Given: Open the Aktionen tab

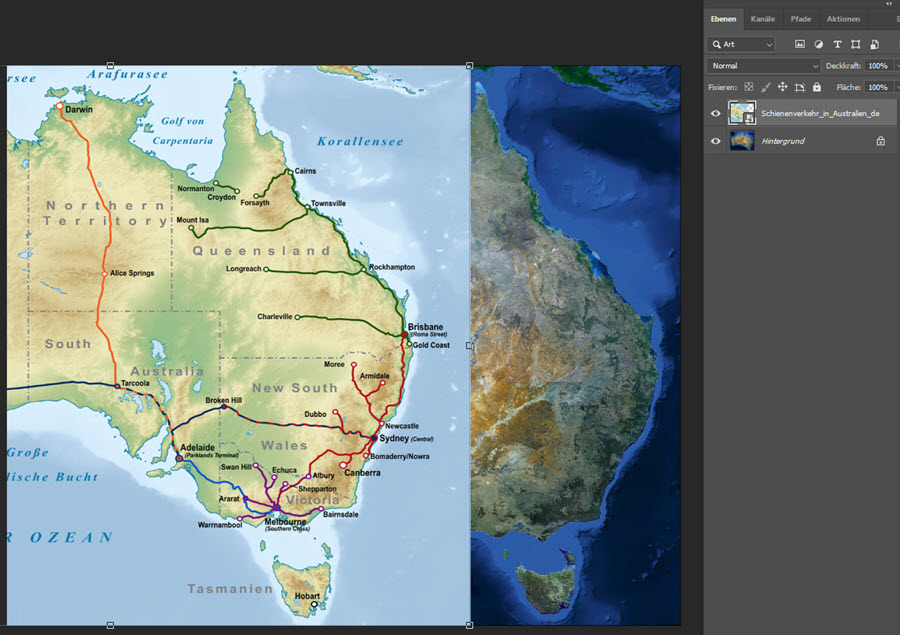Looking at the screenshot, I should [x=843, y=19].
